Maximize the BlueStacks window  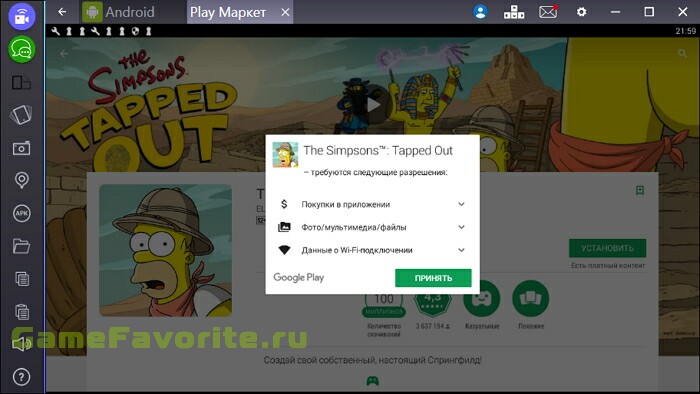649,12
